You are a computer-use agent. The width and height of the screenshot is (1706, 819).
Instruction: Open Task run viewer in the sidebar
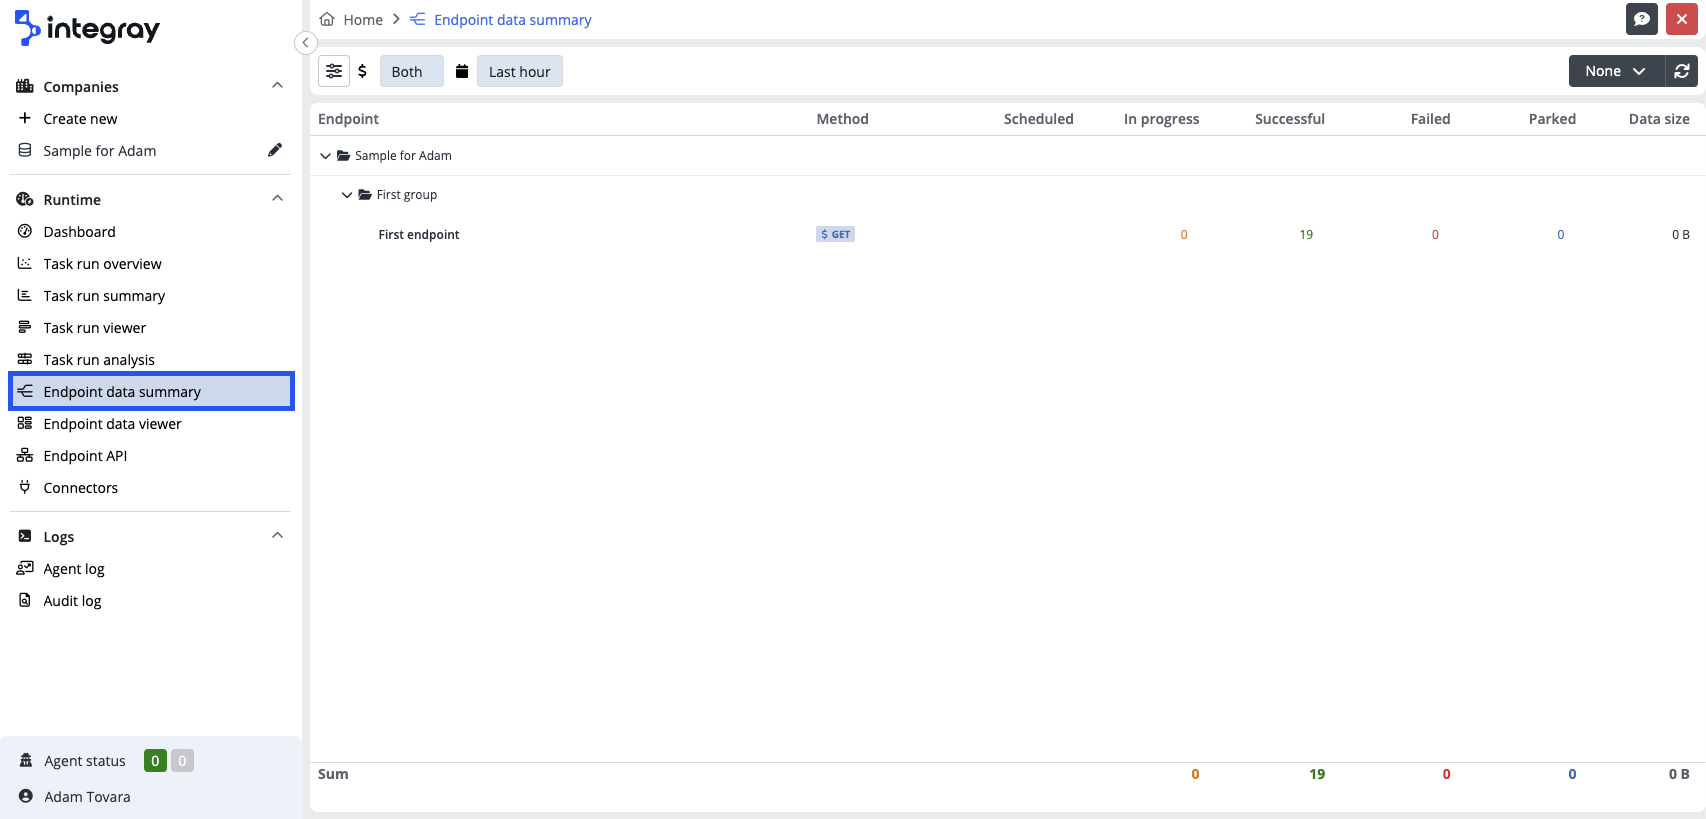(x=95, y=328)
